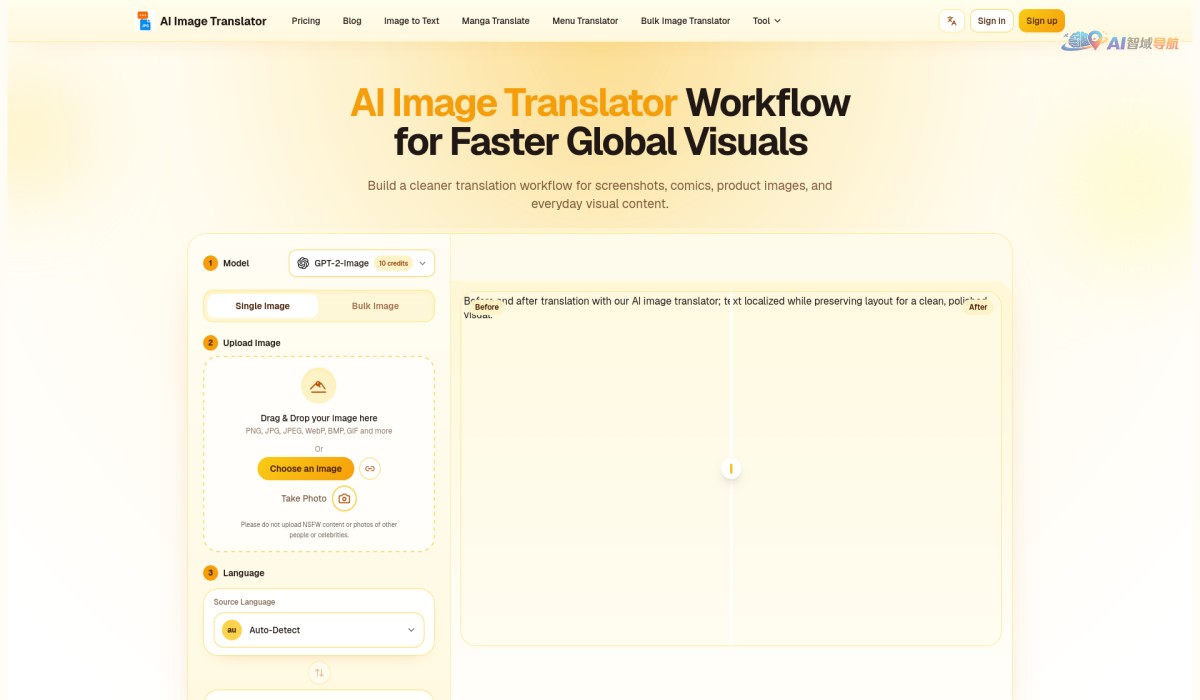Screen dimensions: 1200x700
Task: Open the Pricing page
Action: pyautogui.click(x=306, y=21)
